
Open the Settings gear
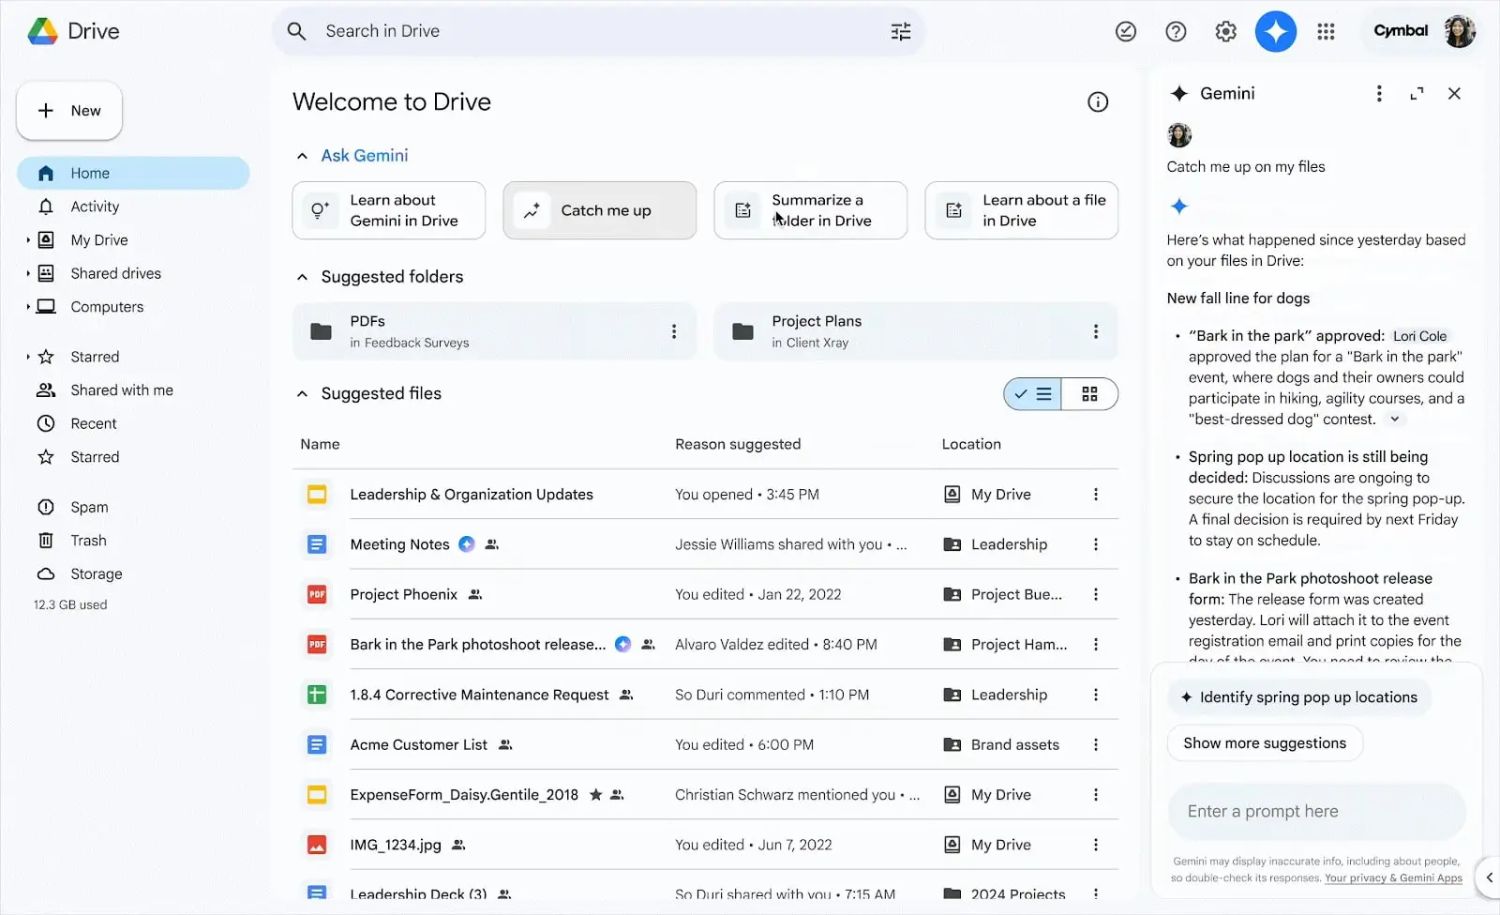[x=1225, y=32]
